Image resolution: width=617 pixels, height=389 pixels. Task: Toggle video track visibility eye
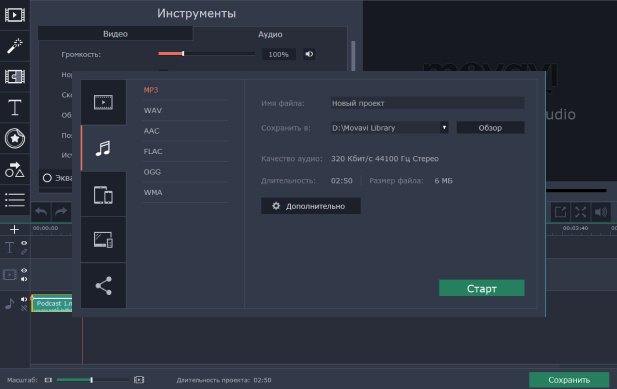tap(24, 270)
